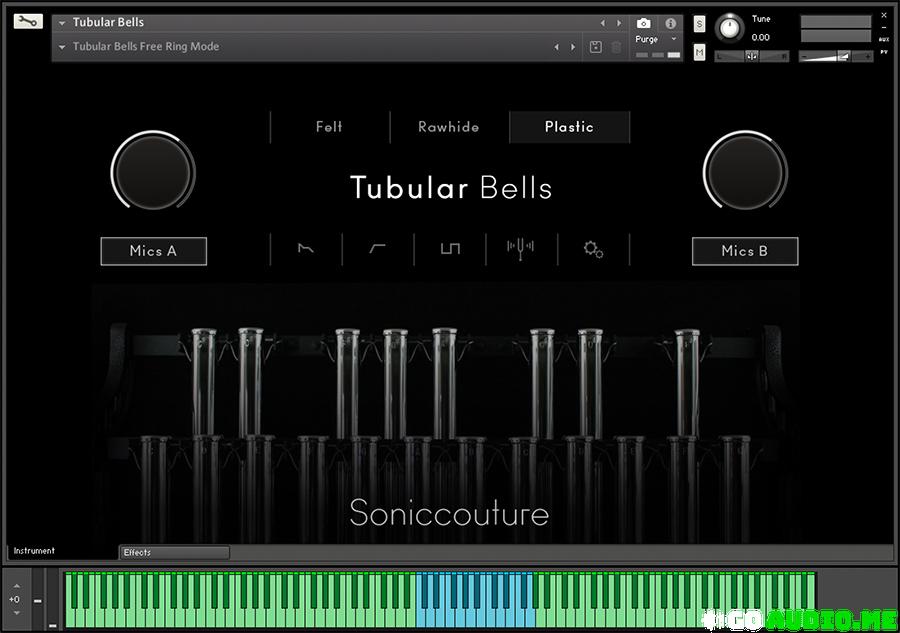Expand the Tubular Bells instrument dropdown

63,23
